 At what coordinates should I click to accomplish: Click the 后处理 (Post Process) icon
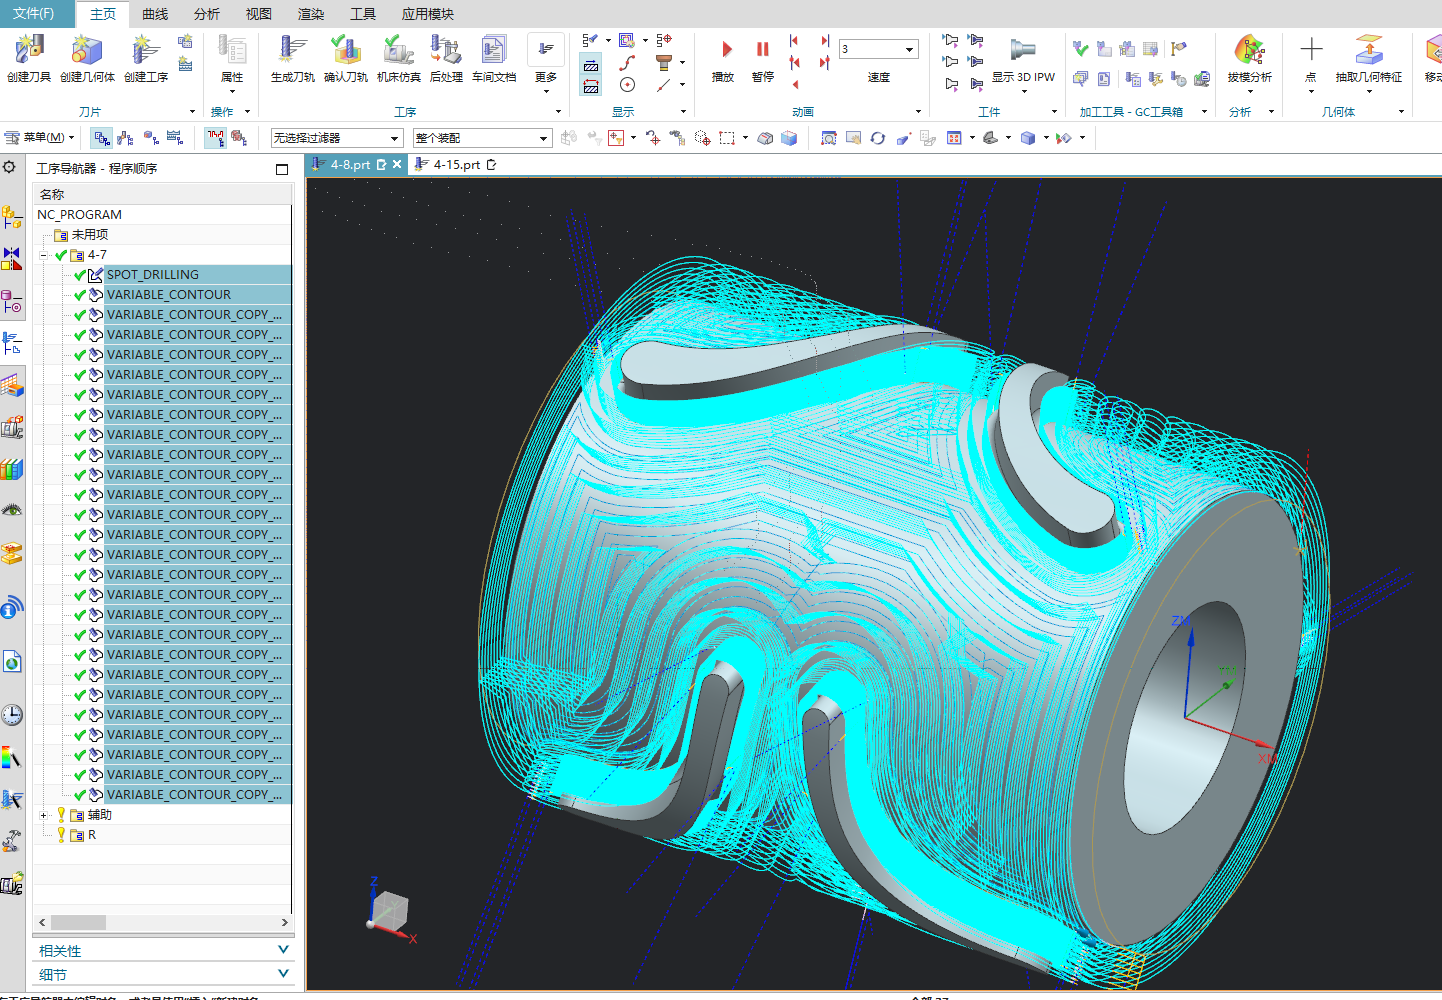pos(445,58)
